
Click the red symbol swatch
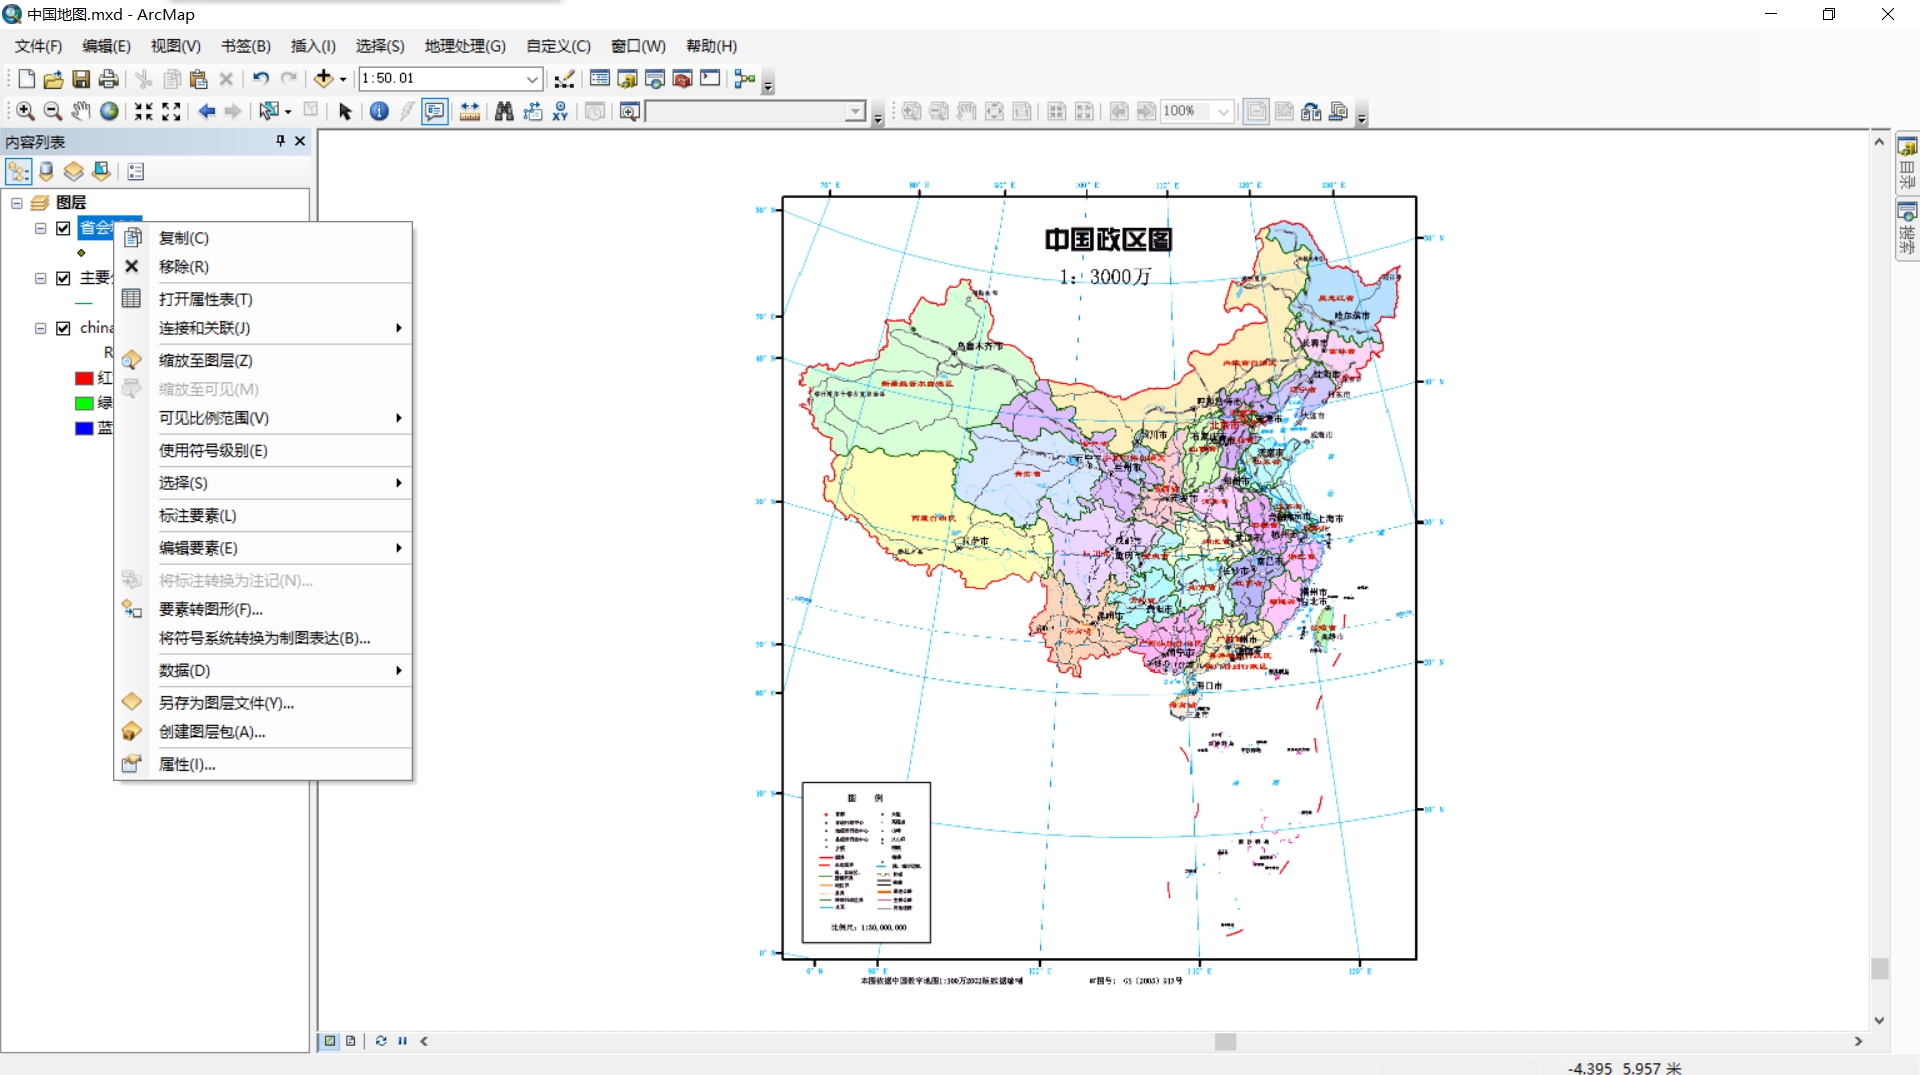pos(84,379)
